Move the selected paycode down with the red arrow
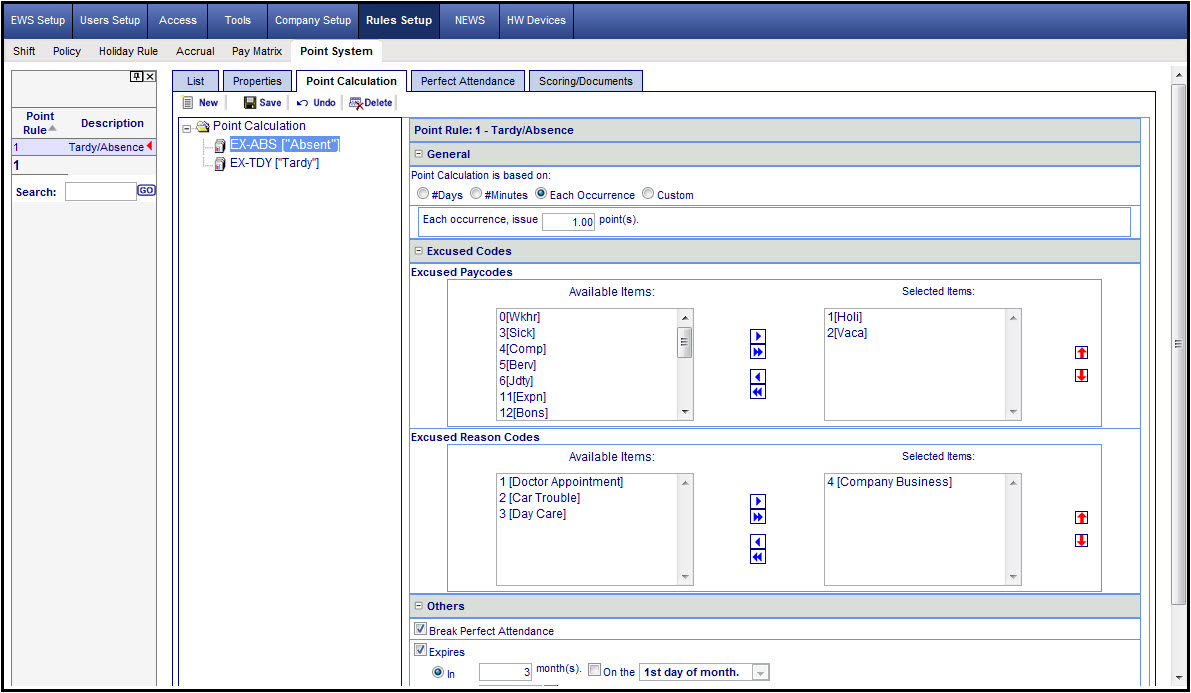 [1082, 375]
